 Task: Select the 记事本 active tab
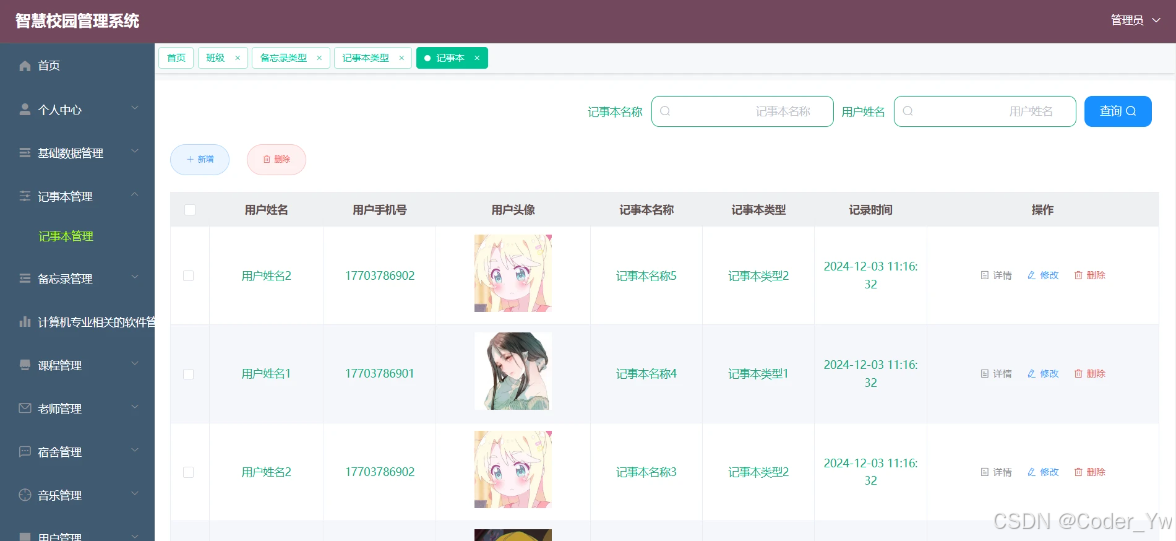[x=451, y=58]
